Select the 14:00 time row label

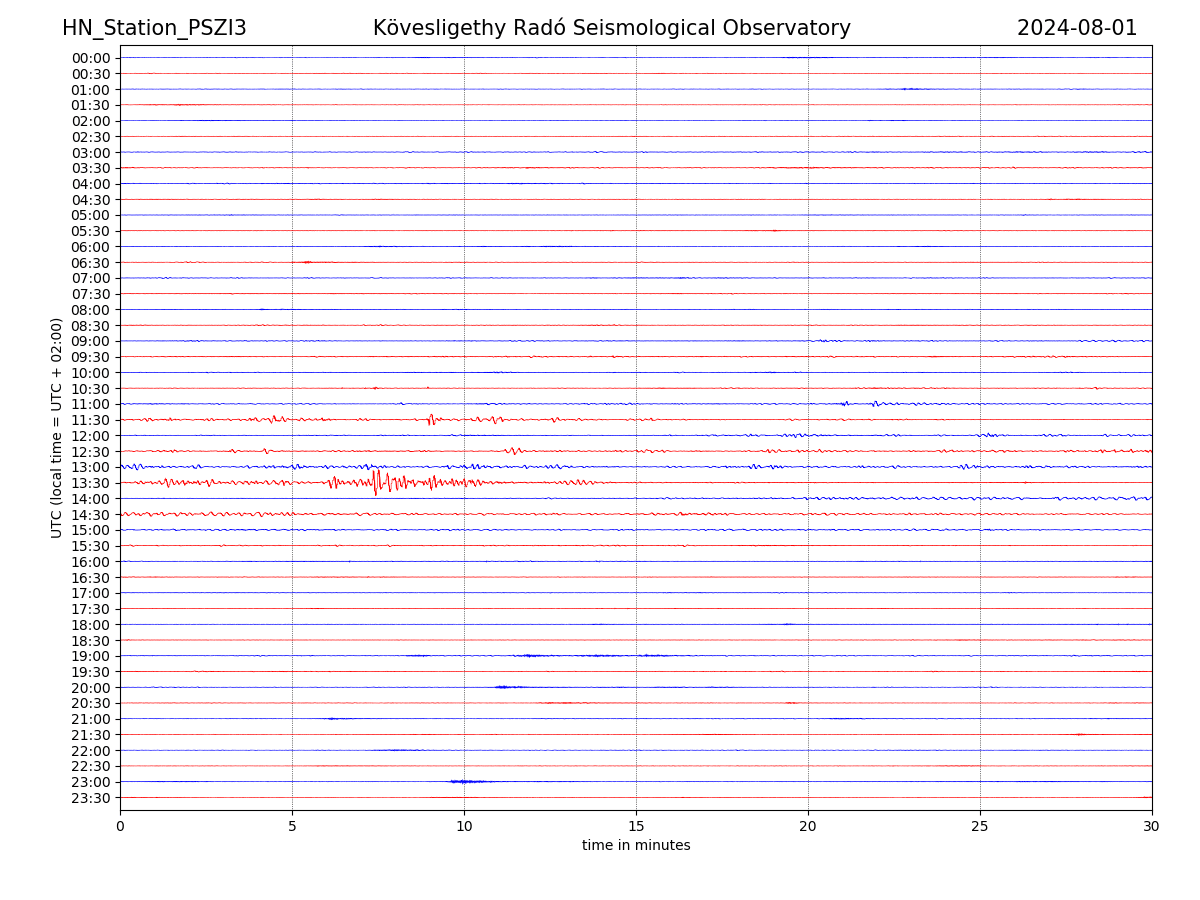coord(90,499)
